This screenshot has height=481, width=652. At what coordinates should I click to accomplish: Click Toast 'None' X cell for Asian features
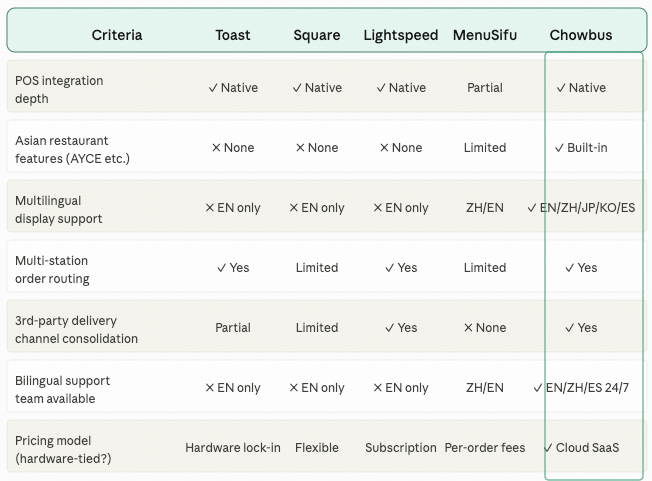click(x=233, y=148)
